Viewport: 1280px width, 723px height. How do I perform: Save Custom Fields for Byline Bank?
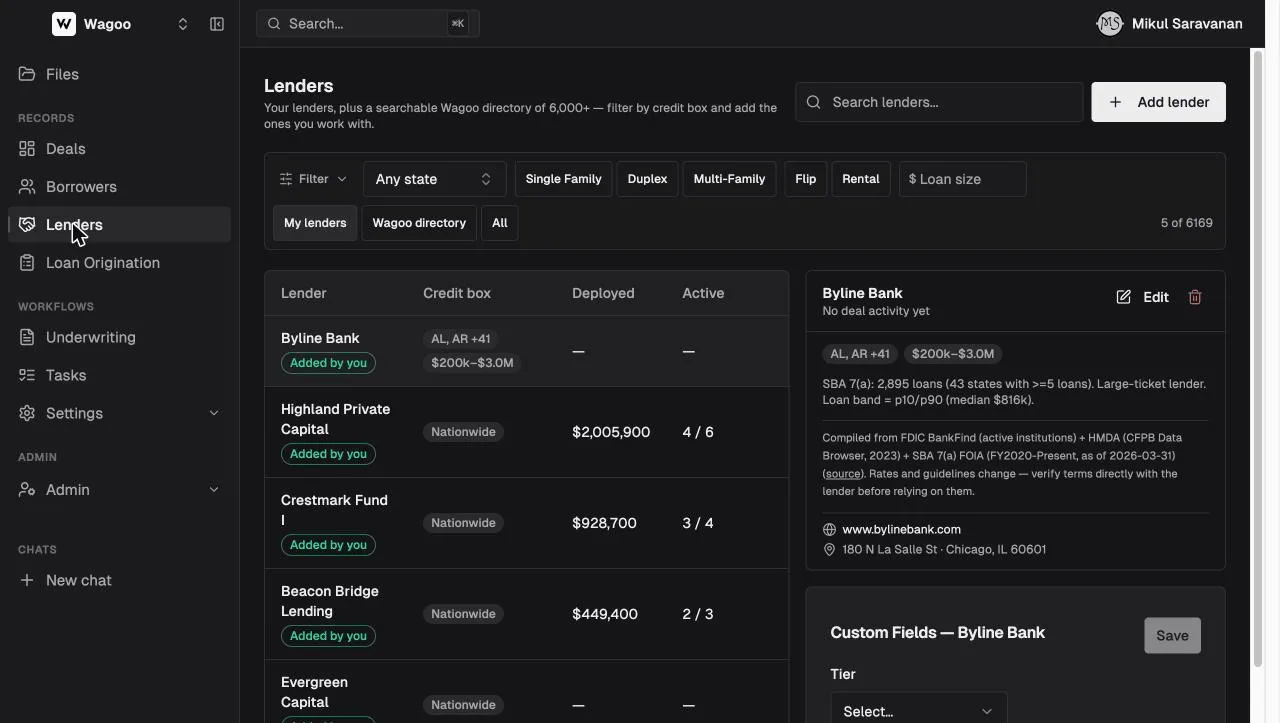pyautogui.click(x=1172, y=636)
